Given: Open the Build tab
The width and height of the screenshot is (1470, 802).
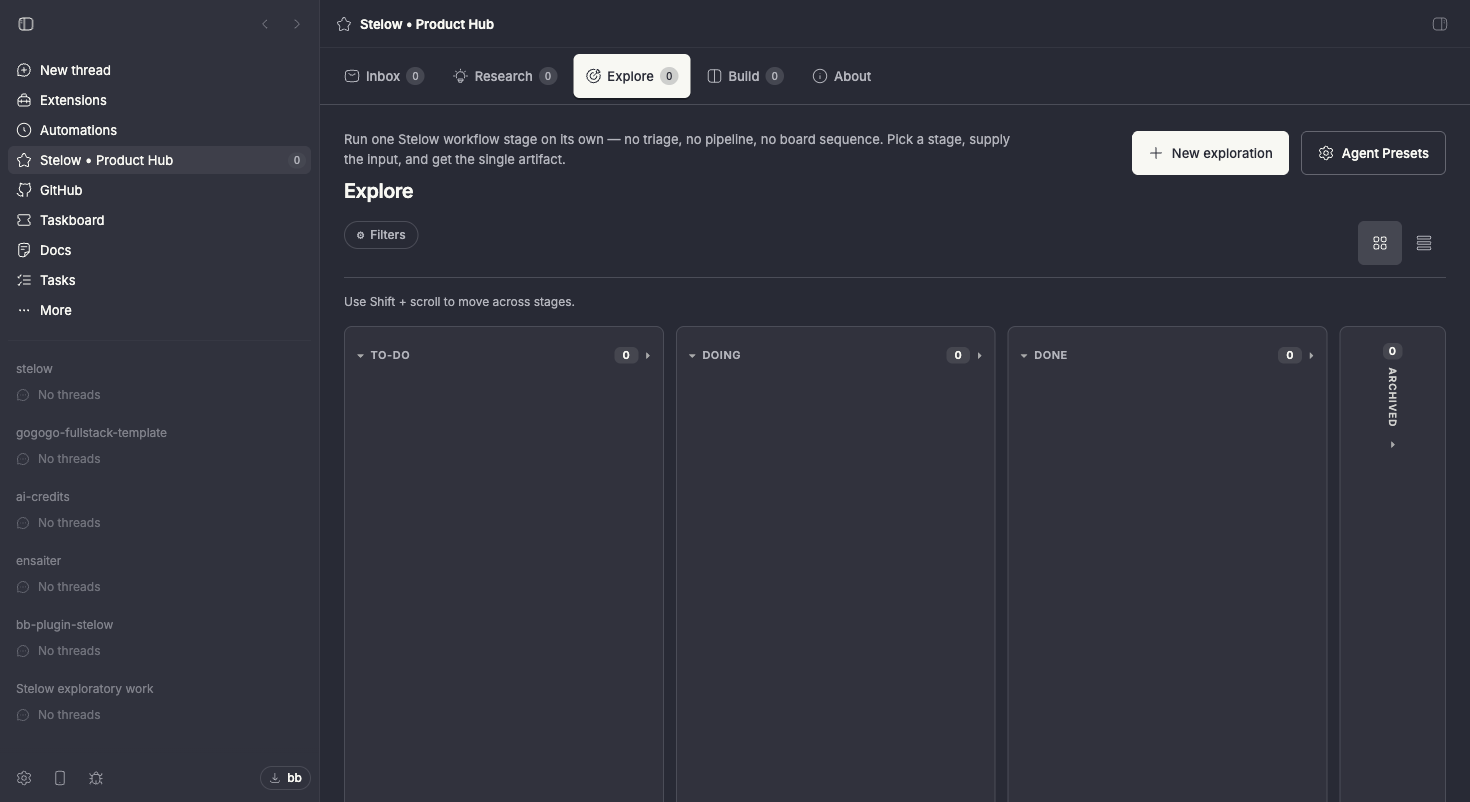Looking at the screenshot, I should (745, 76).
